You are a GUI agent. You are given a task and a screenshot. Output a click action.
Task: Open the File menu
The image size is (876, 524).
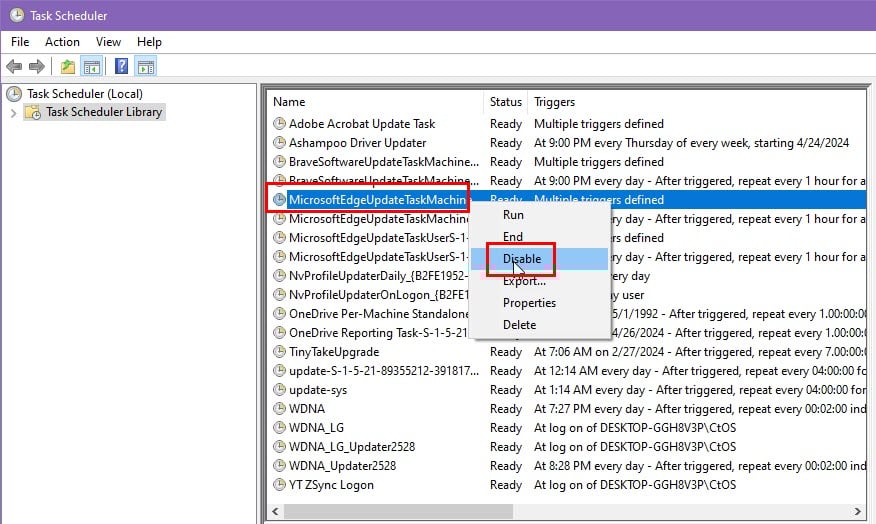[20, 42]
